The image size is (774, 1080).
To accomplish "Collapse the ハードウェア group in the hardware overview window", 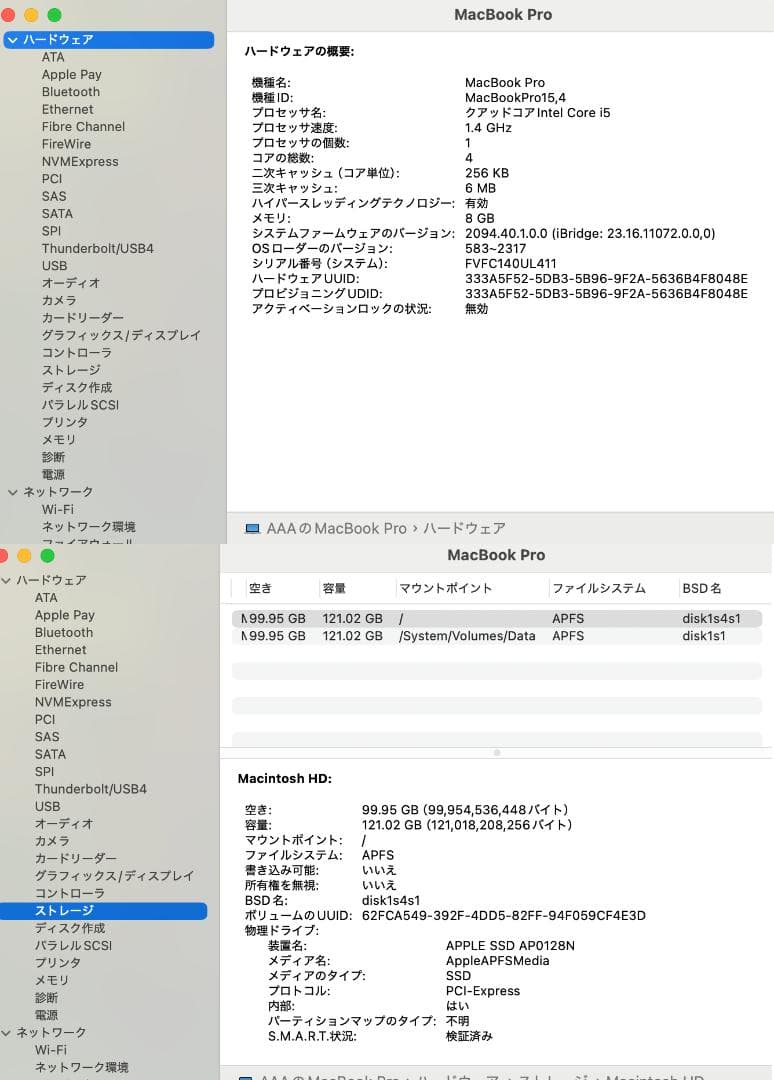I will coord(12,40).
